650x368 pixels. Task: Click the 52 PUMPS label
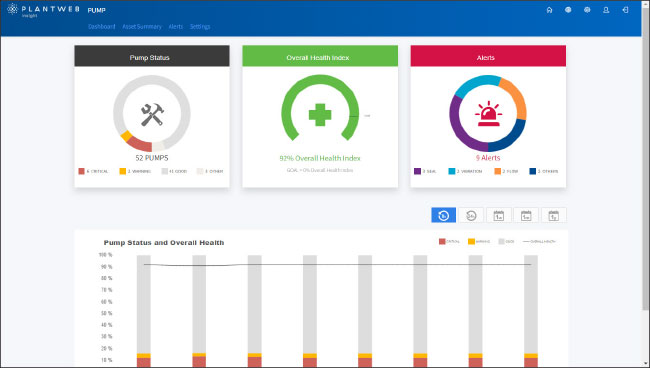(152, 158)
